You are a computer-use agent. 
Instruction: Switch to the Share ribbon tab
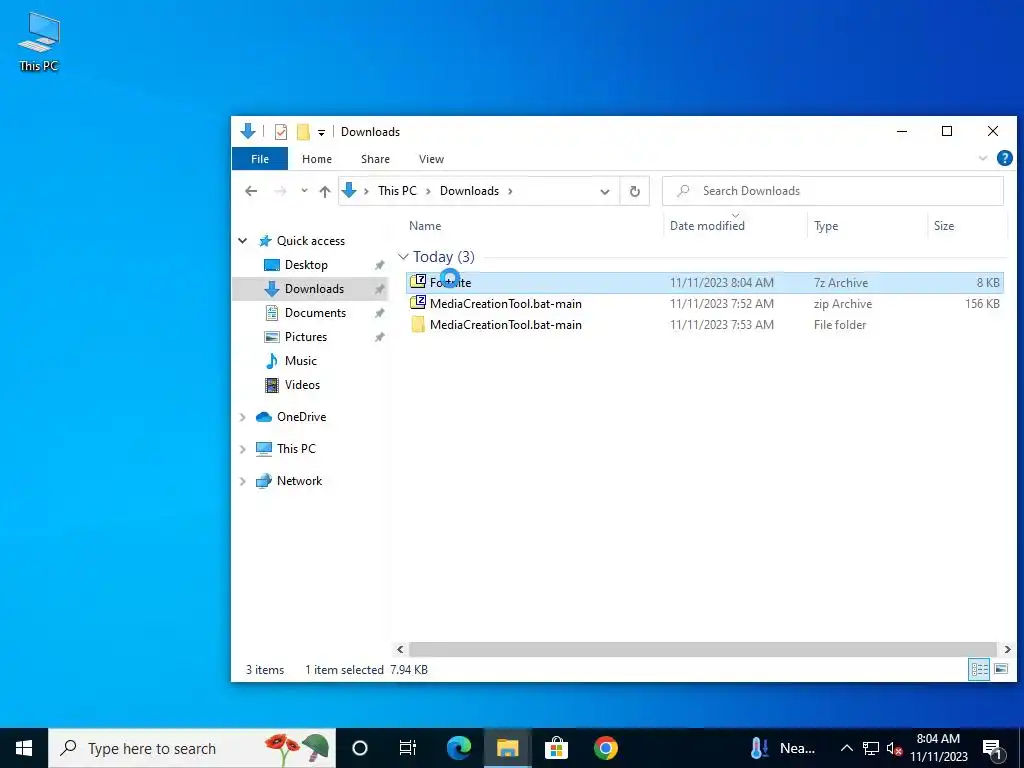[x=376, y=159]
